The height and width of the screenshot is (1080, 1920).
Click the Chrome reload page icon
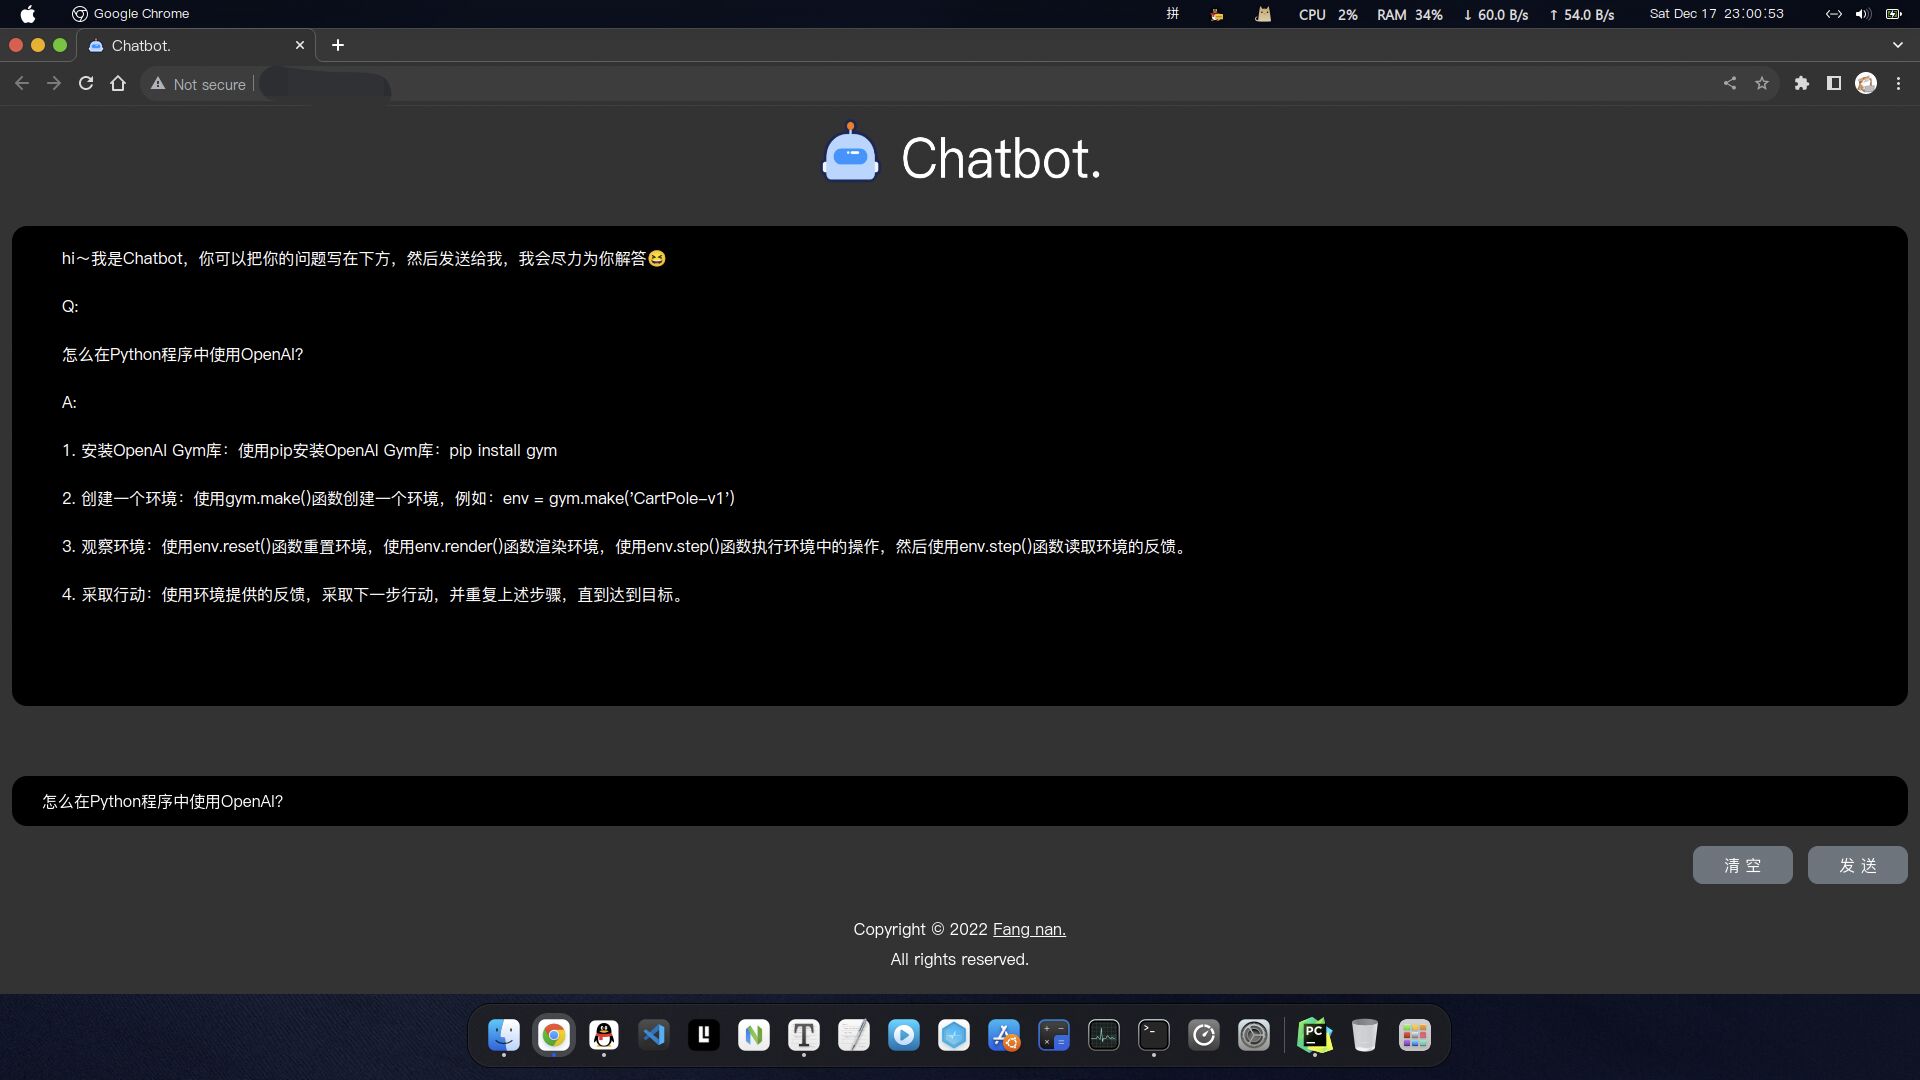coord(86,84)
